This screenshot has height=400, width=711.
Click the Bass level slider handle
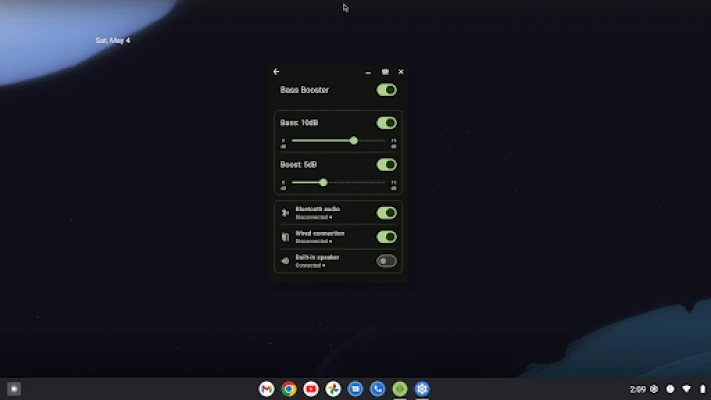[x=354, y=141]
